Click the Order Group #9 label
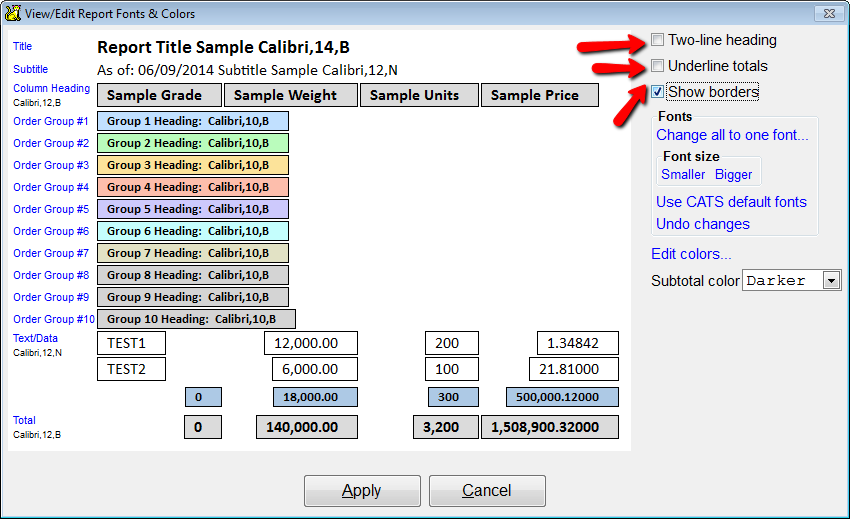The width and height of the screenshot is (850, 519). point(51,297)
